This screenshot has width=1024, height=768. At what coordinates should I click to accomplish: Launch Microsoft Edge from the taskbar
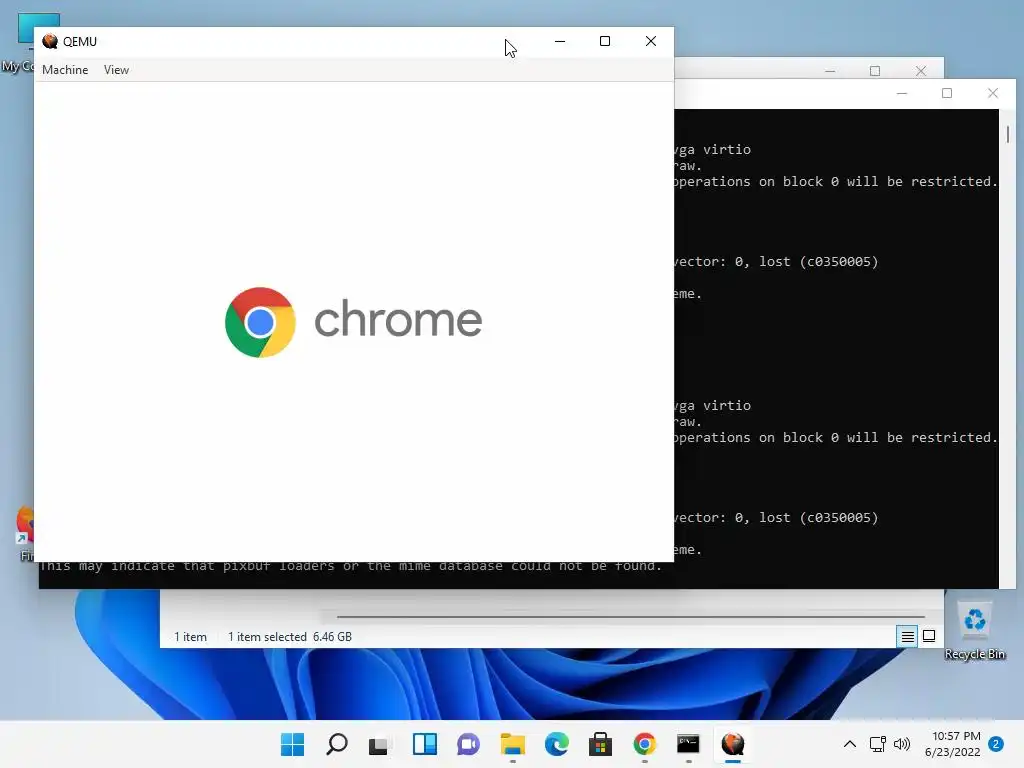coord(556,744)
